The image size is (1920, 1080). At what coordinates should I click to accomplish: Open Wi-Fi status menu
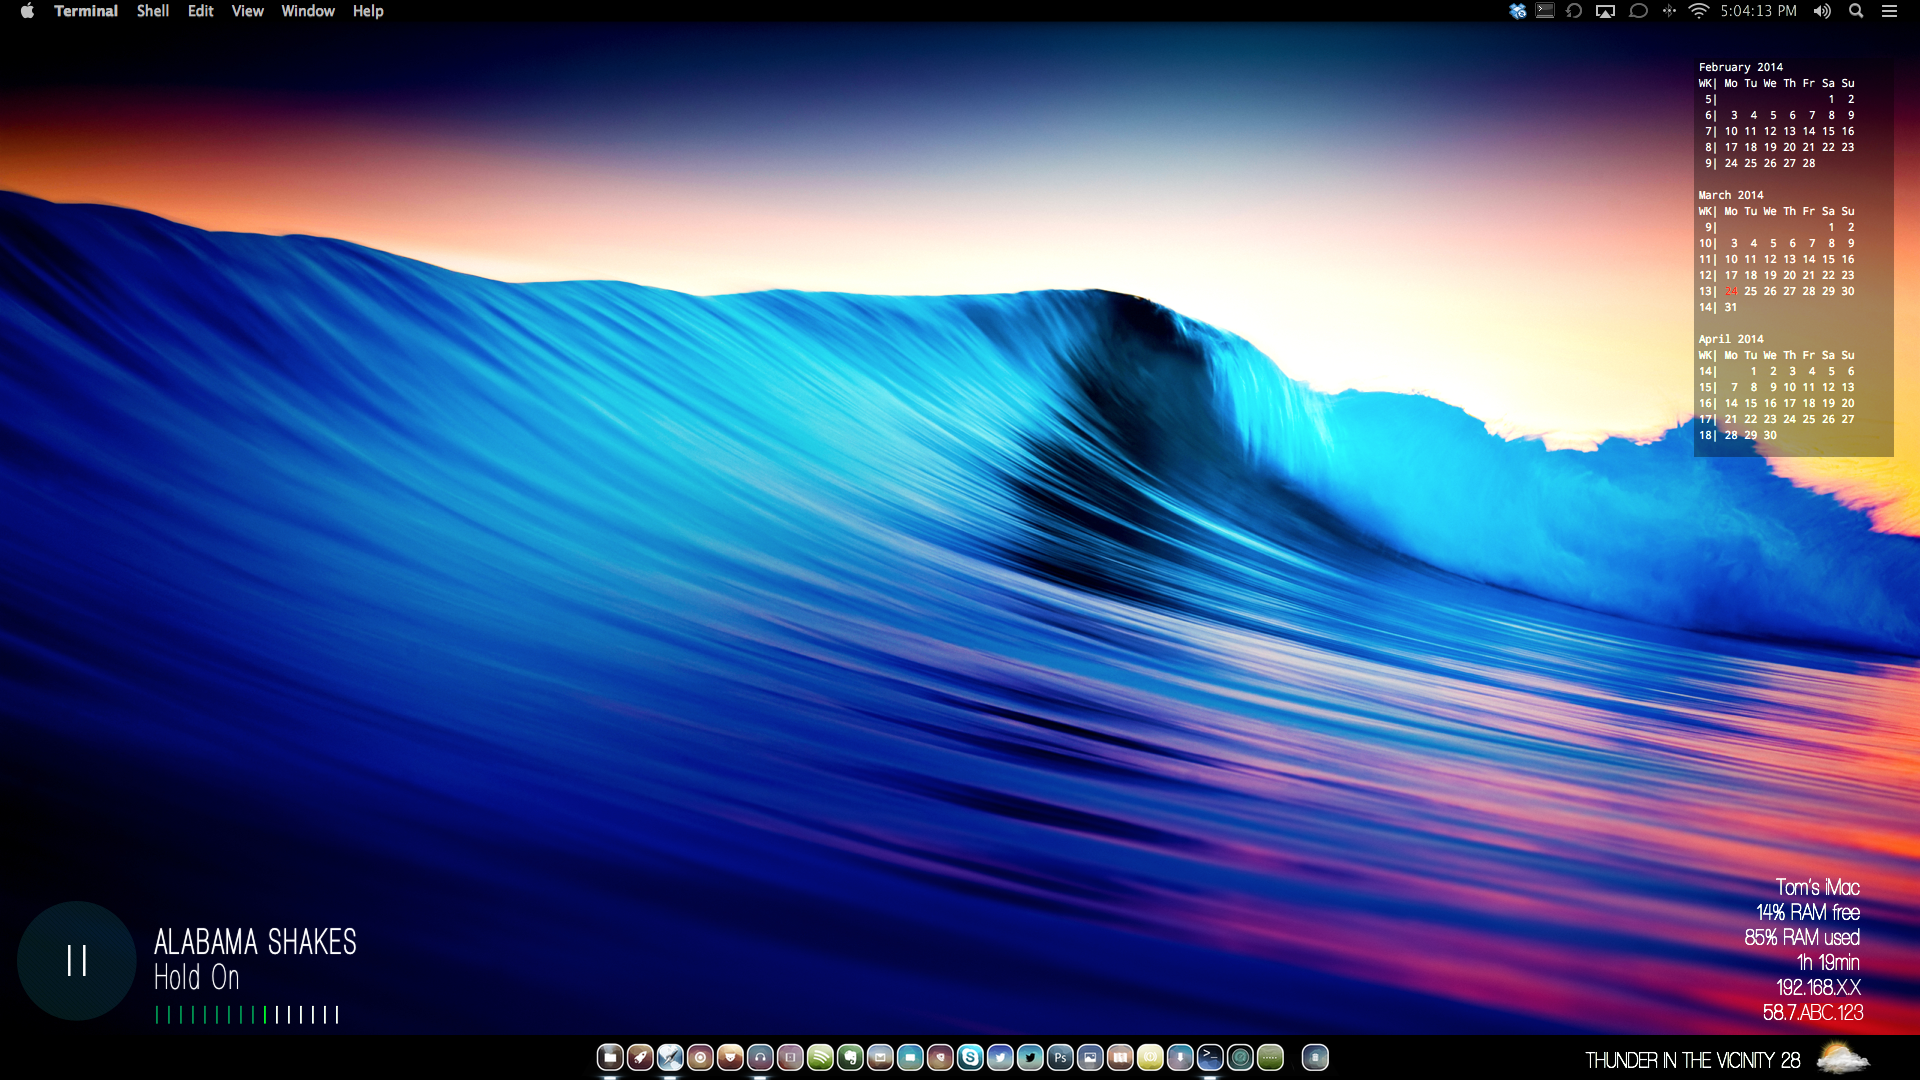[1698, 11]
